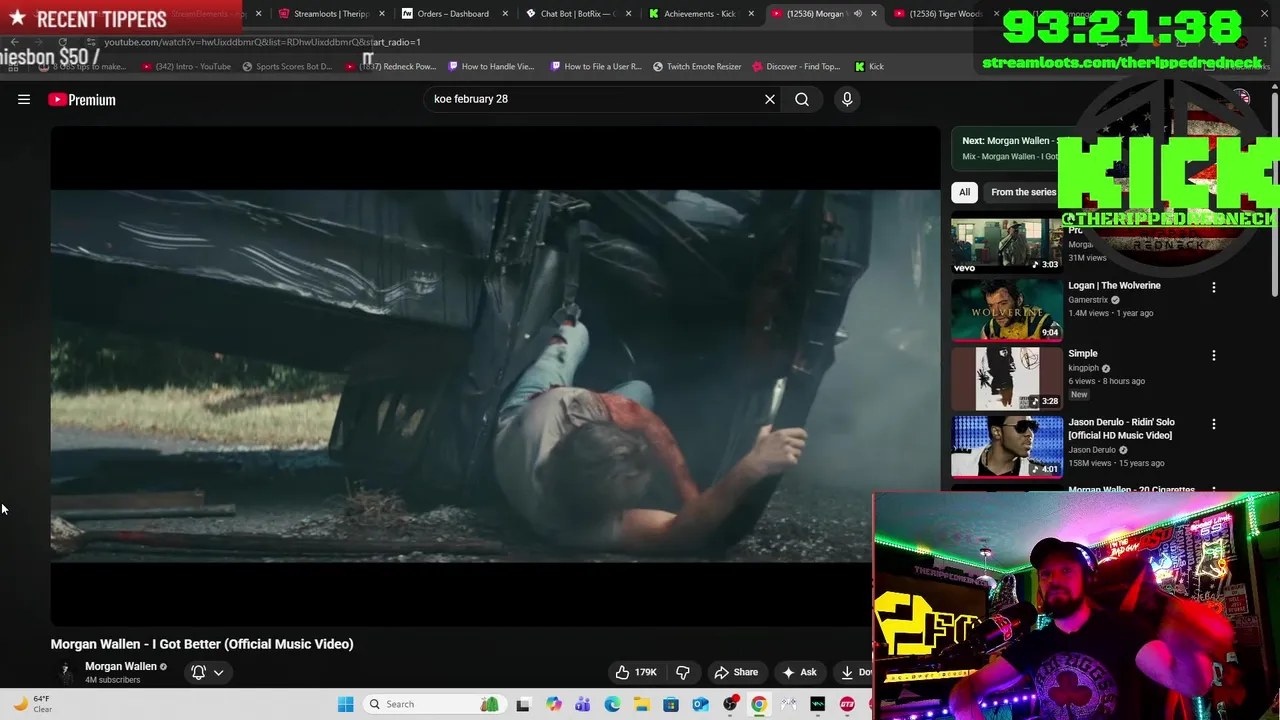Open the Twitch Emote Resizer bookmark

[697, 66]
